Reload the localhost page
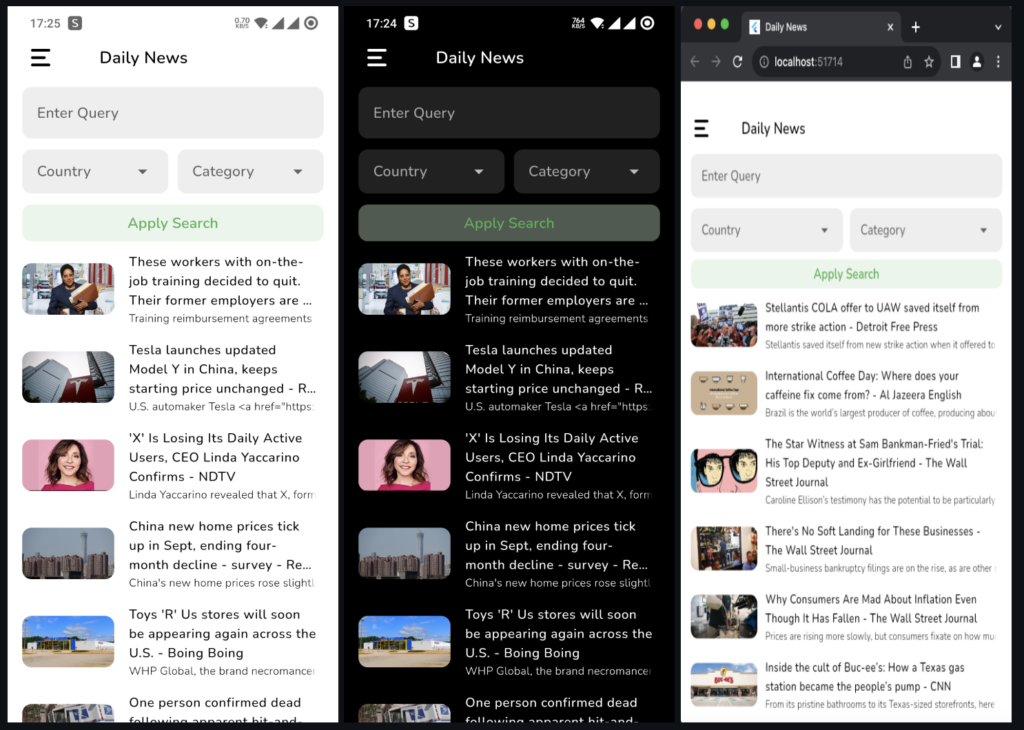Screen dimensions: 1024x730 click(x=737, y=61)
